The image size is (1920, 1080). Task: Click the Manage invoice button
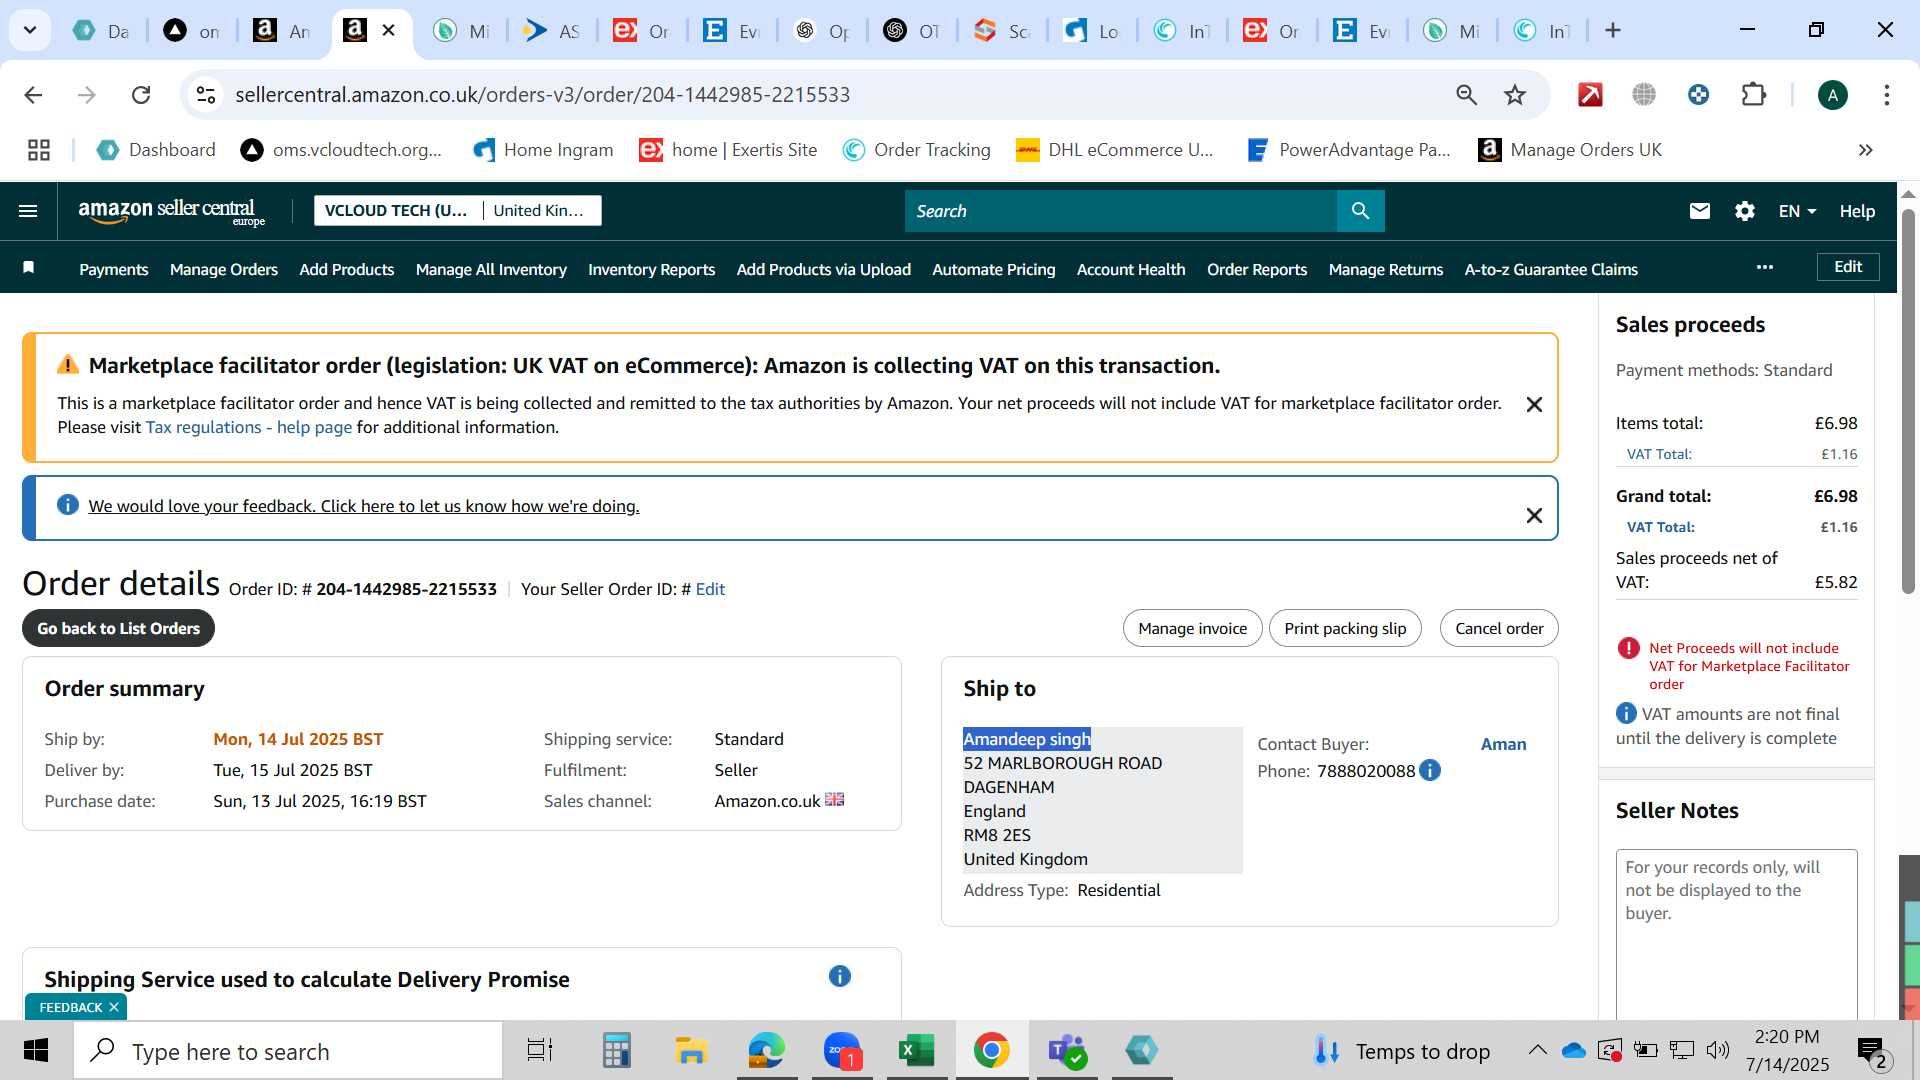click(x=1192, y=628)
